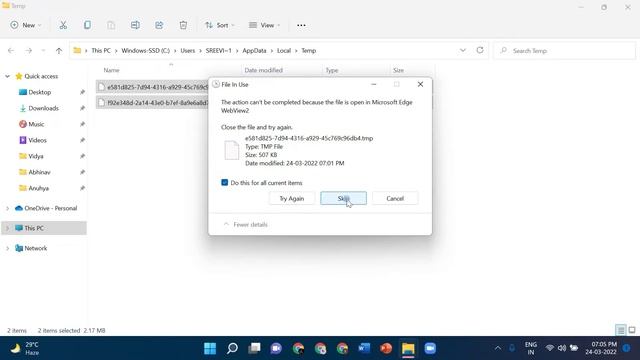Viewport: 640px width, 360px height.
Task: Select Local in address breadcrumb
Action: pyautogui.click(x=284, y=51)
